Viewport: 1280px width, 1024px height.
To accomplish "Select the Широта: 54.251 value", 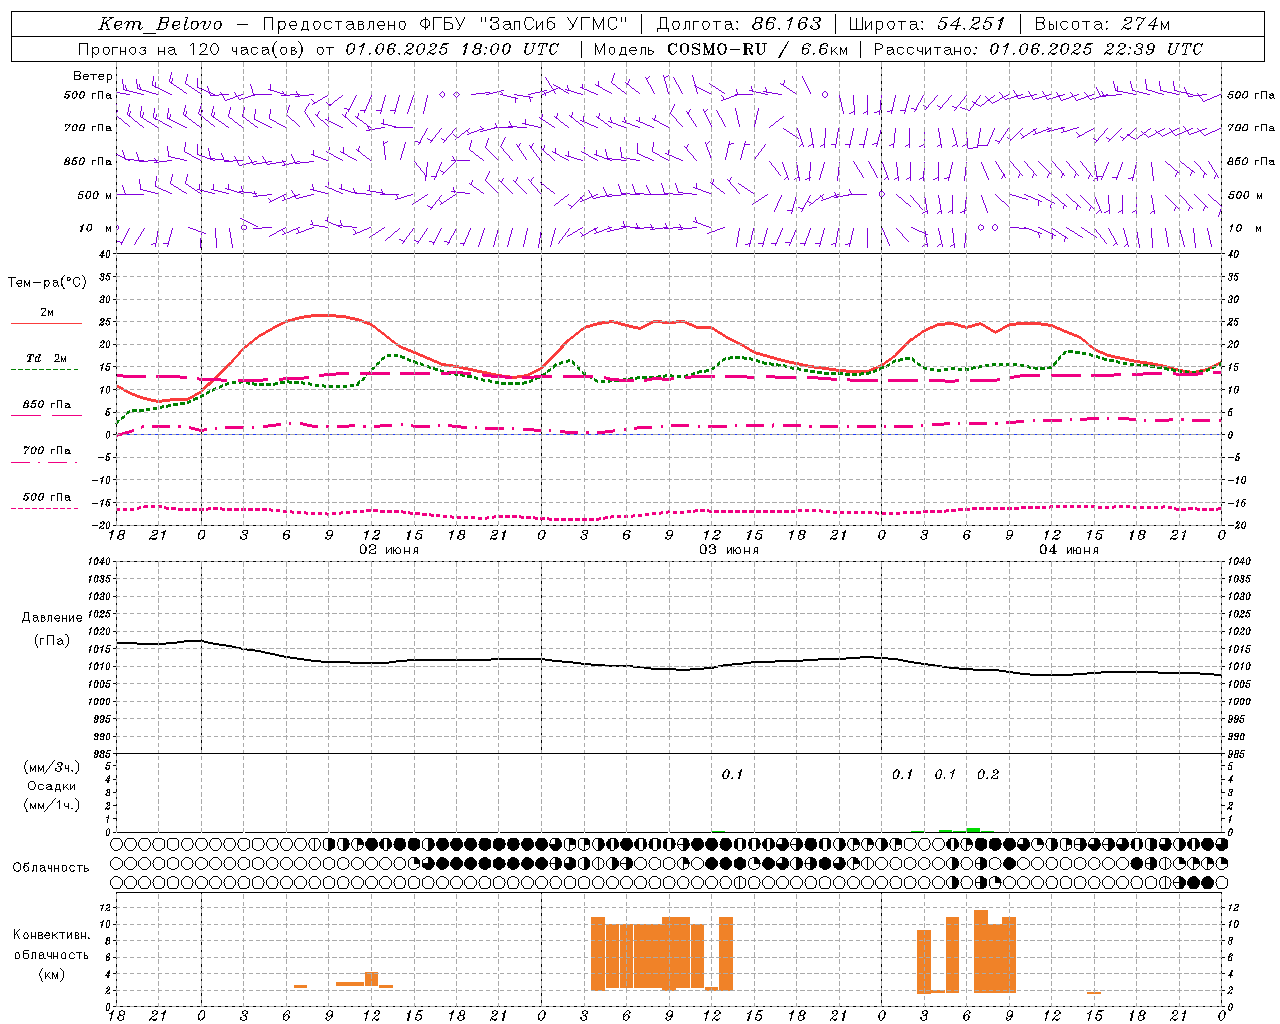I will point(927,24).
